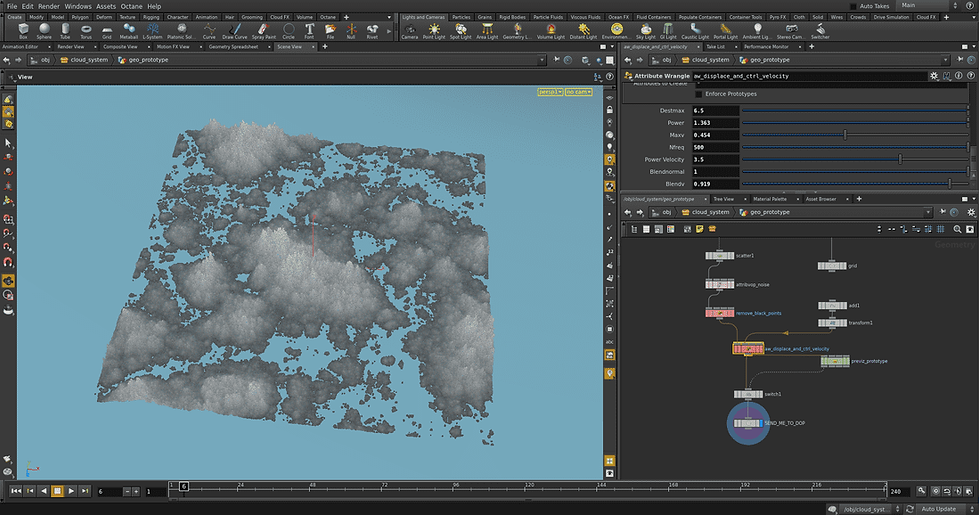This screenshot has height=515, width=979.
Task: Toggle the pin on the scene view pane
Action: (x=556, y=60)
